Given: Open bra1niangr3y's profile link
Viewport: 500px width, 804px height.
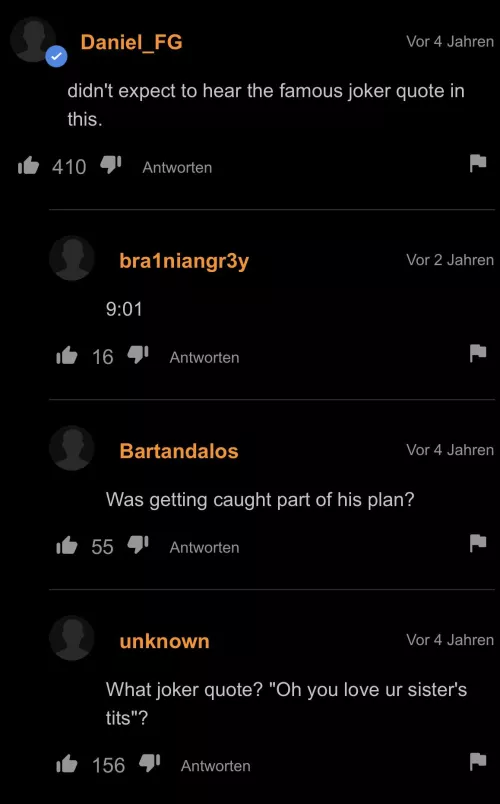Looking at the screenshot, I should point(184,261).
